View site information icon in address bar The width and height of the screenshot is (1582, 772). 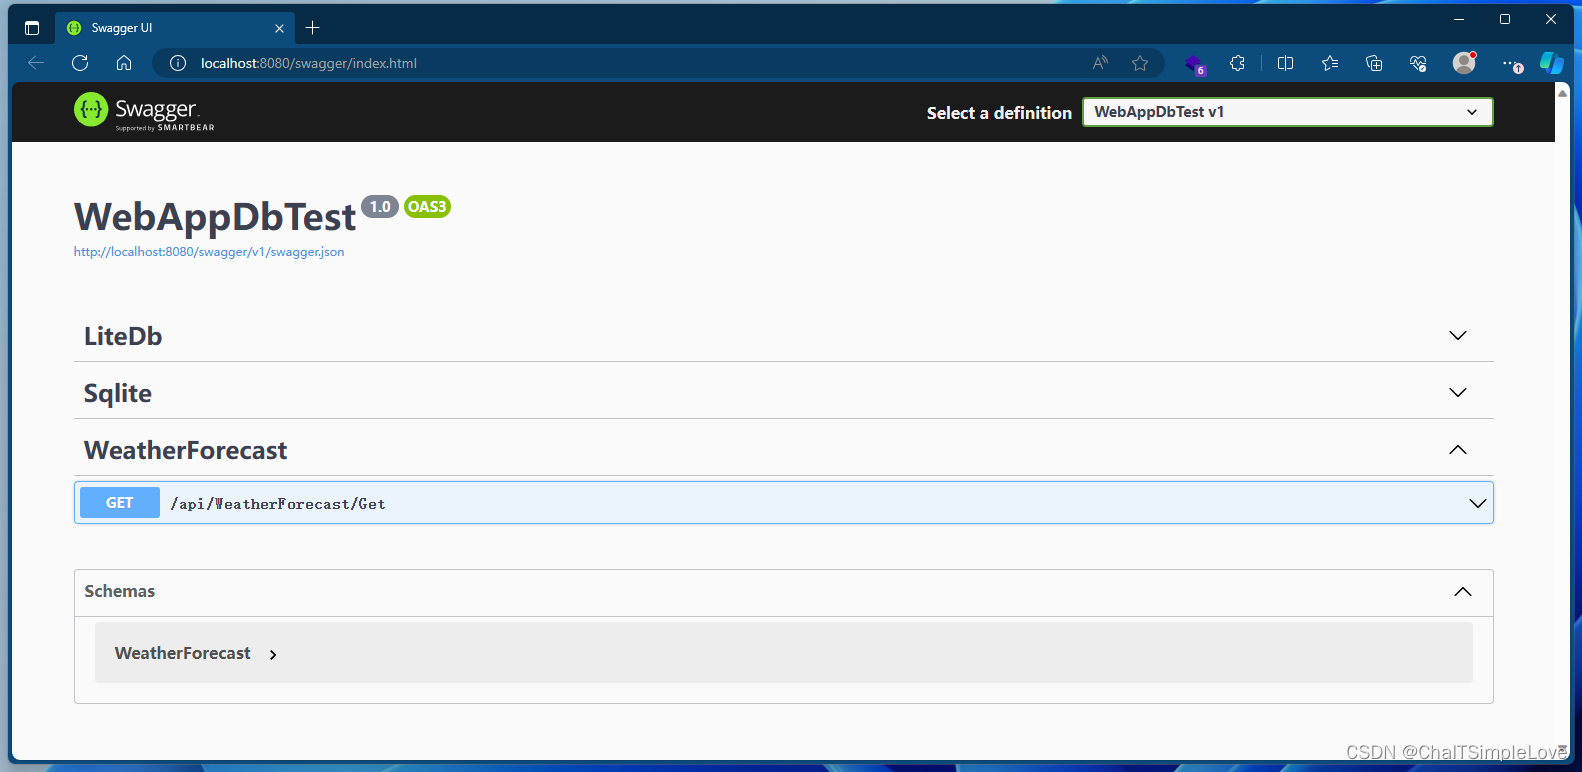[x=178, y=63]
